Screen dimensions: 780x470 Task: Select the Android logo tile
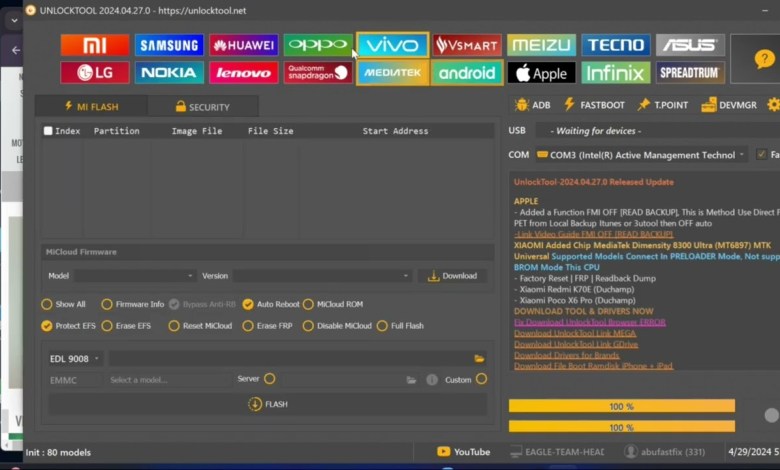pyautogui.click(x=467, y=73)
